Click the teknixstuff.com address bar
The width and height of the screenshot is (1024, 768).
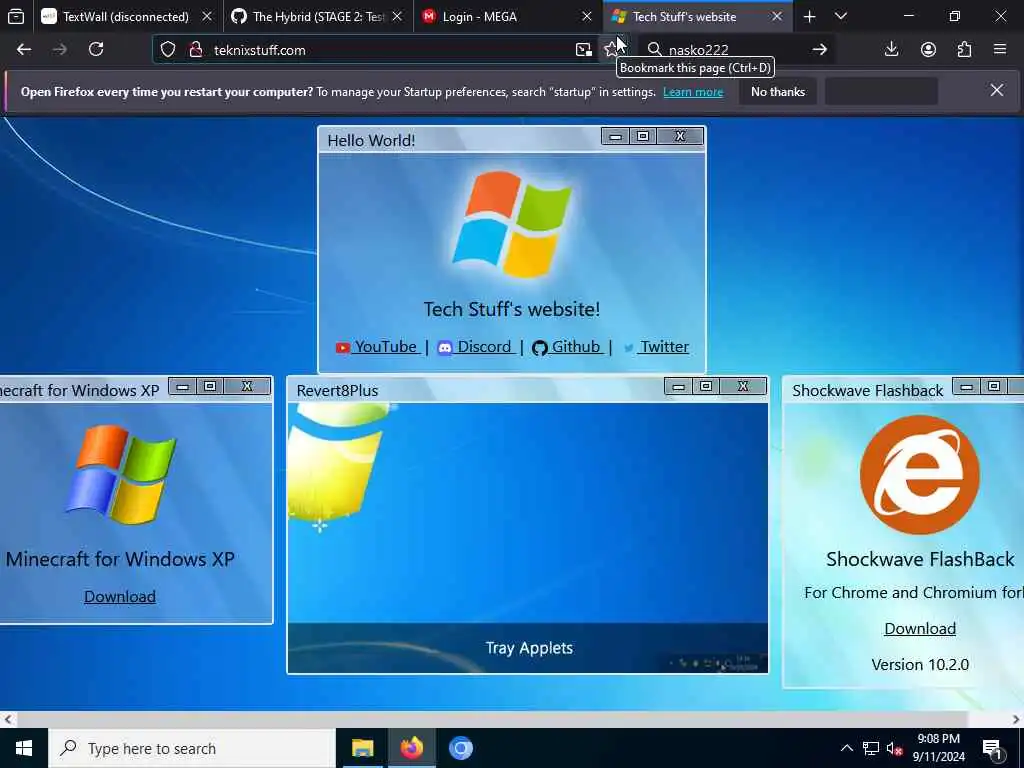390,50
